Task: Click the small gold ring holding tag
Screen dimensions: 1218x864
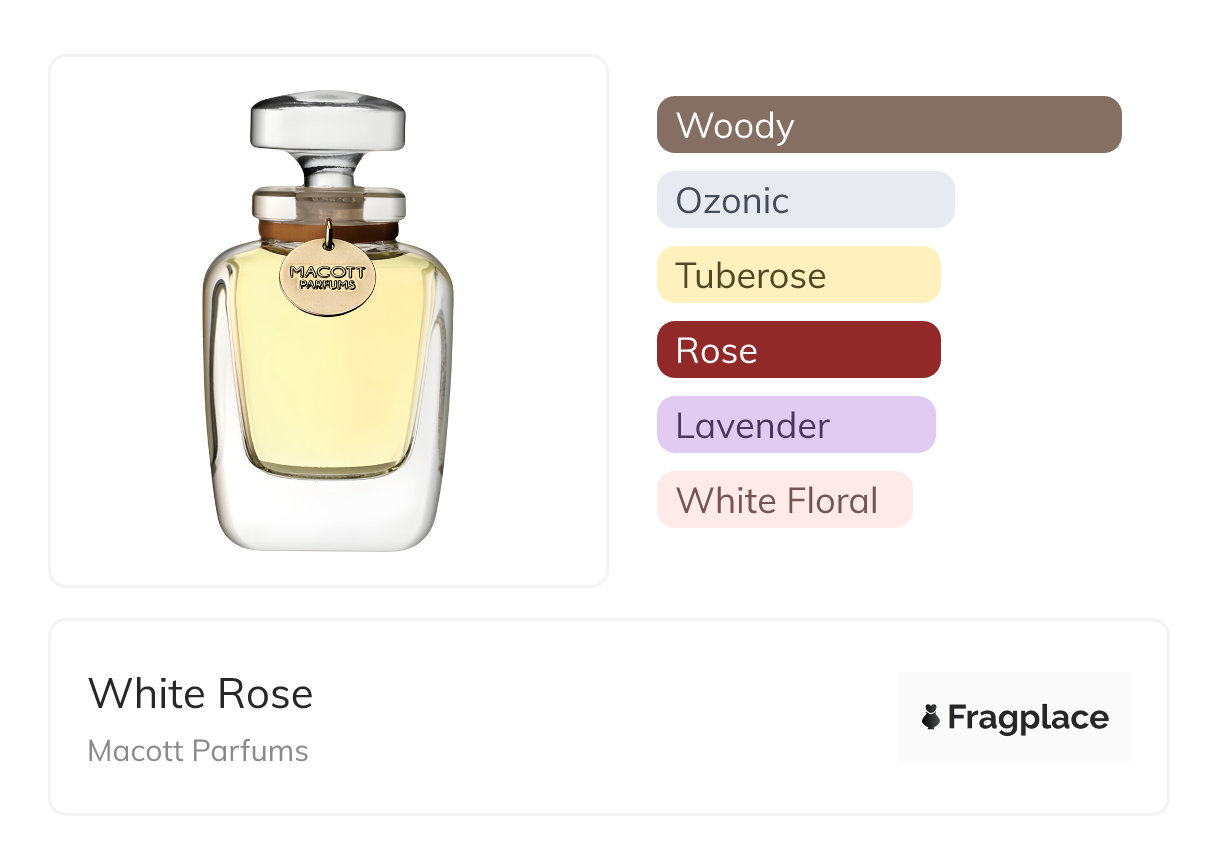Action: coord(327,230)
